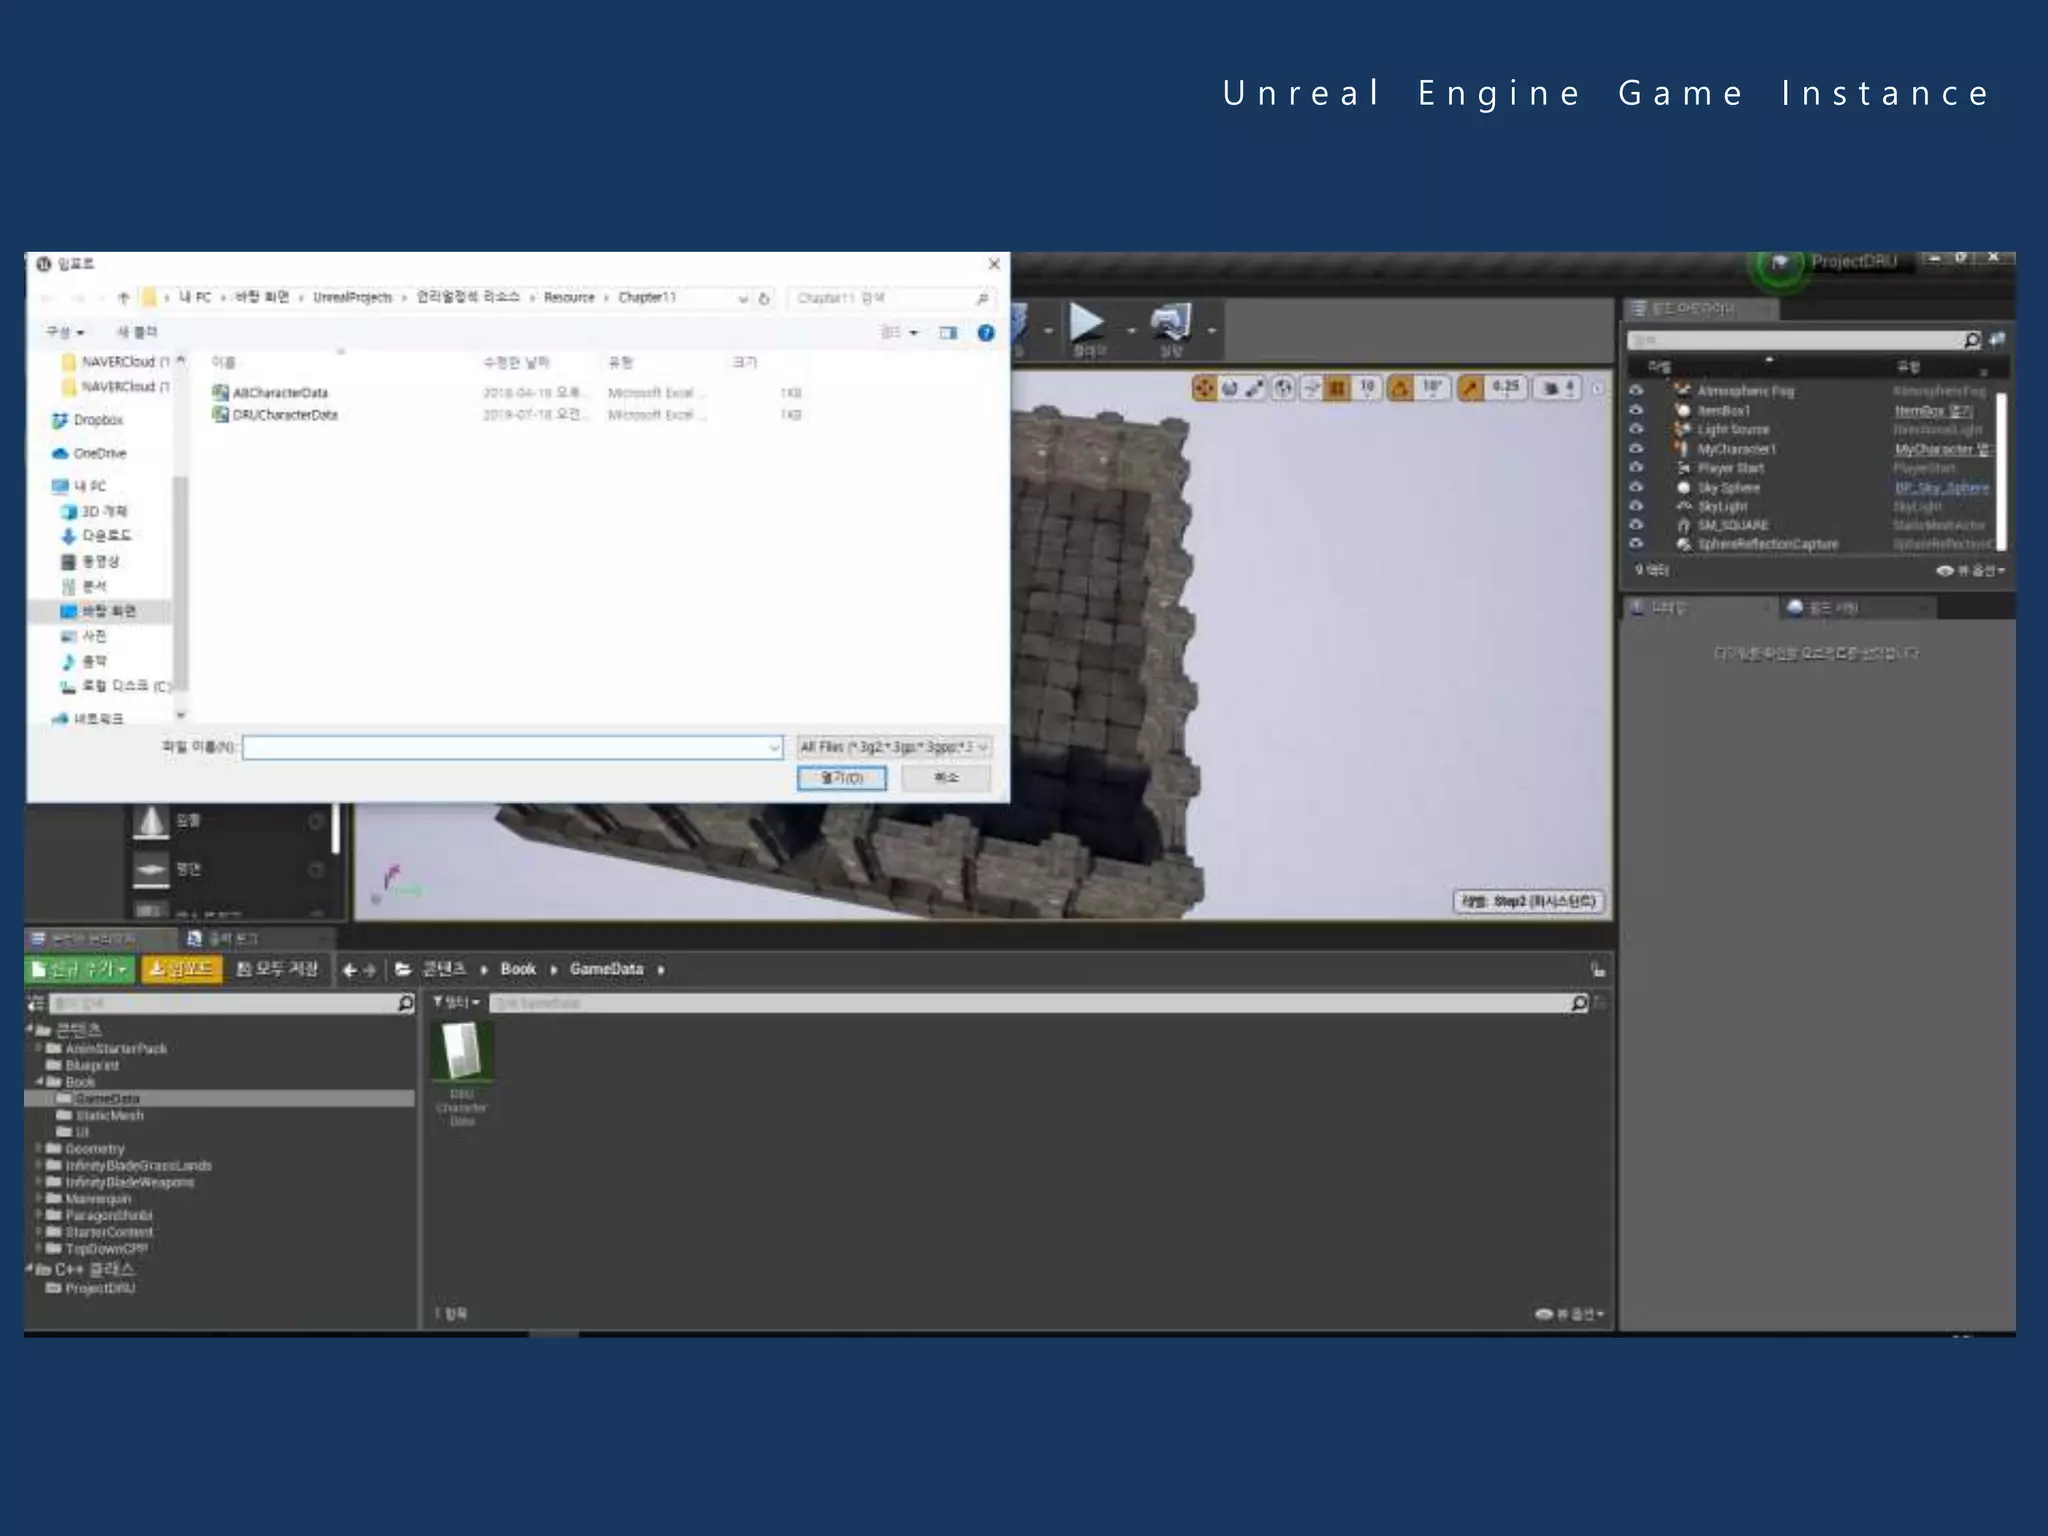Toggle visibility of SkyLight actor
Viewport: 2048px width, 1536px height.
click(x=1636, y=506)
